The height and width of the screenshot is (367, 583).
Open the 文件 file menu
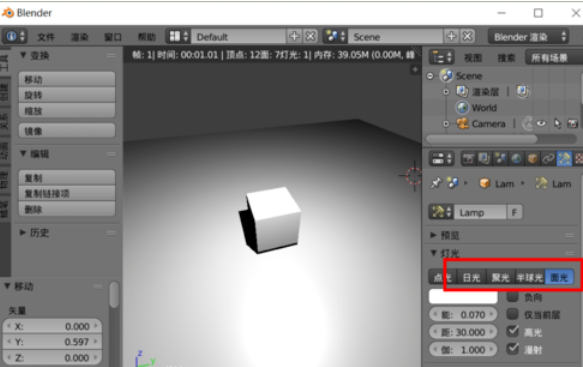coord(46,37)
